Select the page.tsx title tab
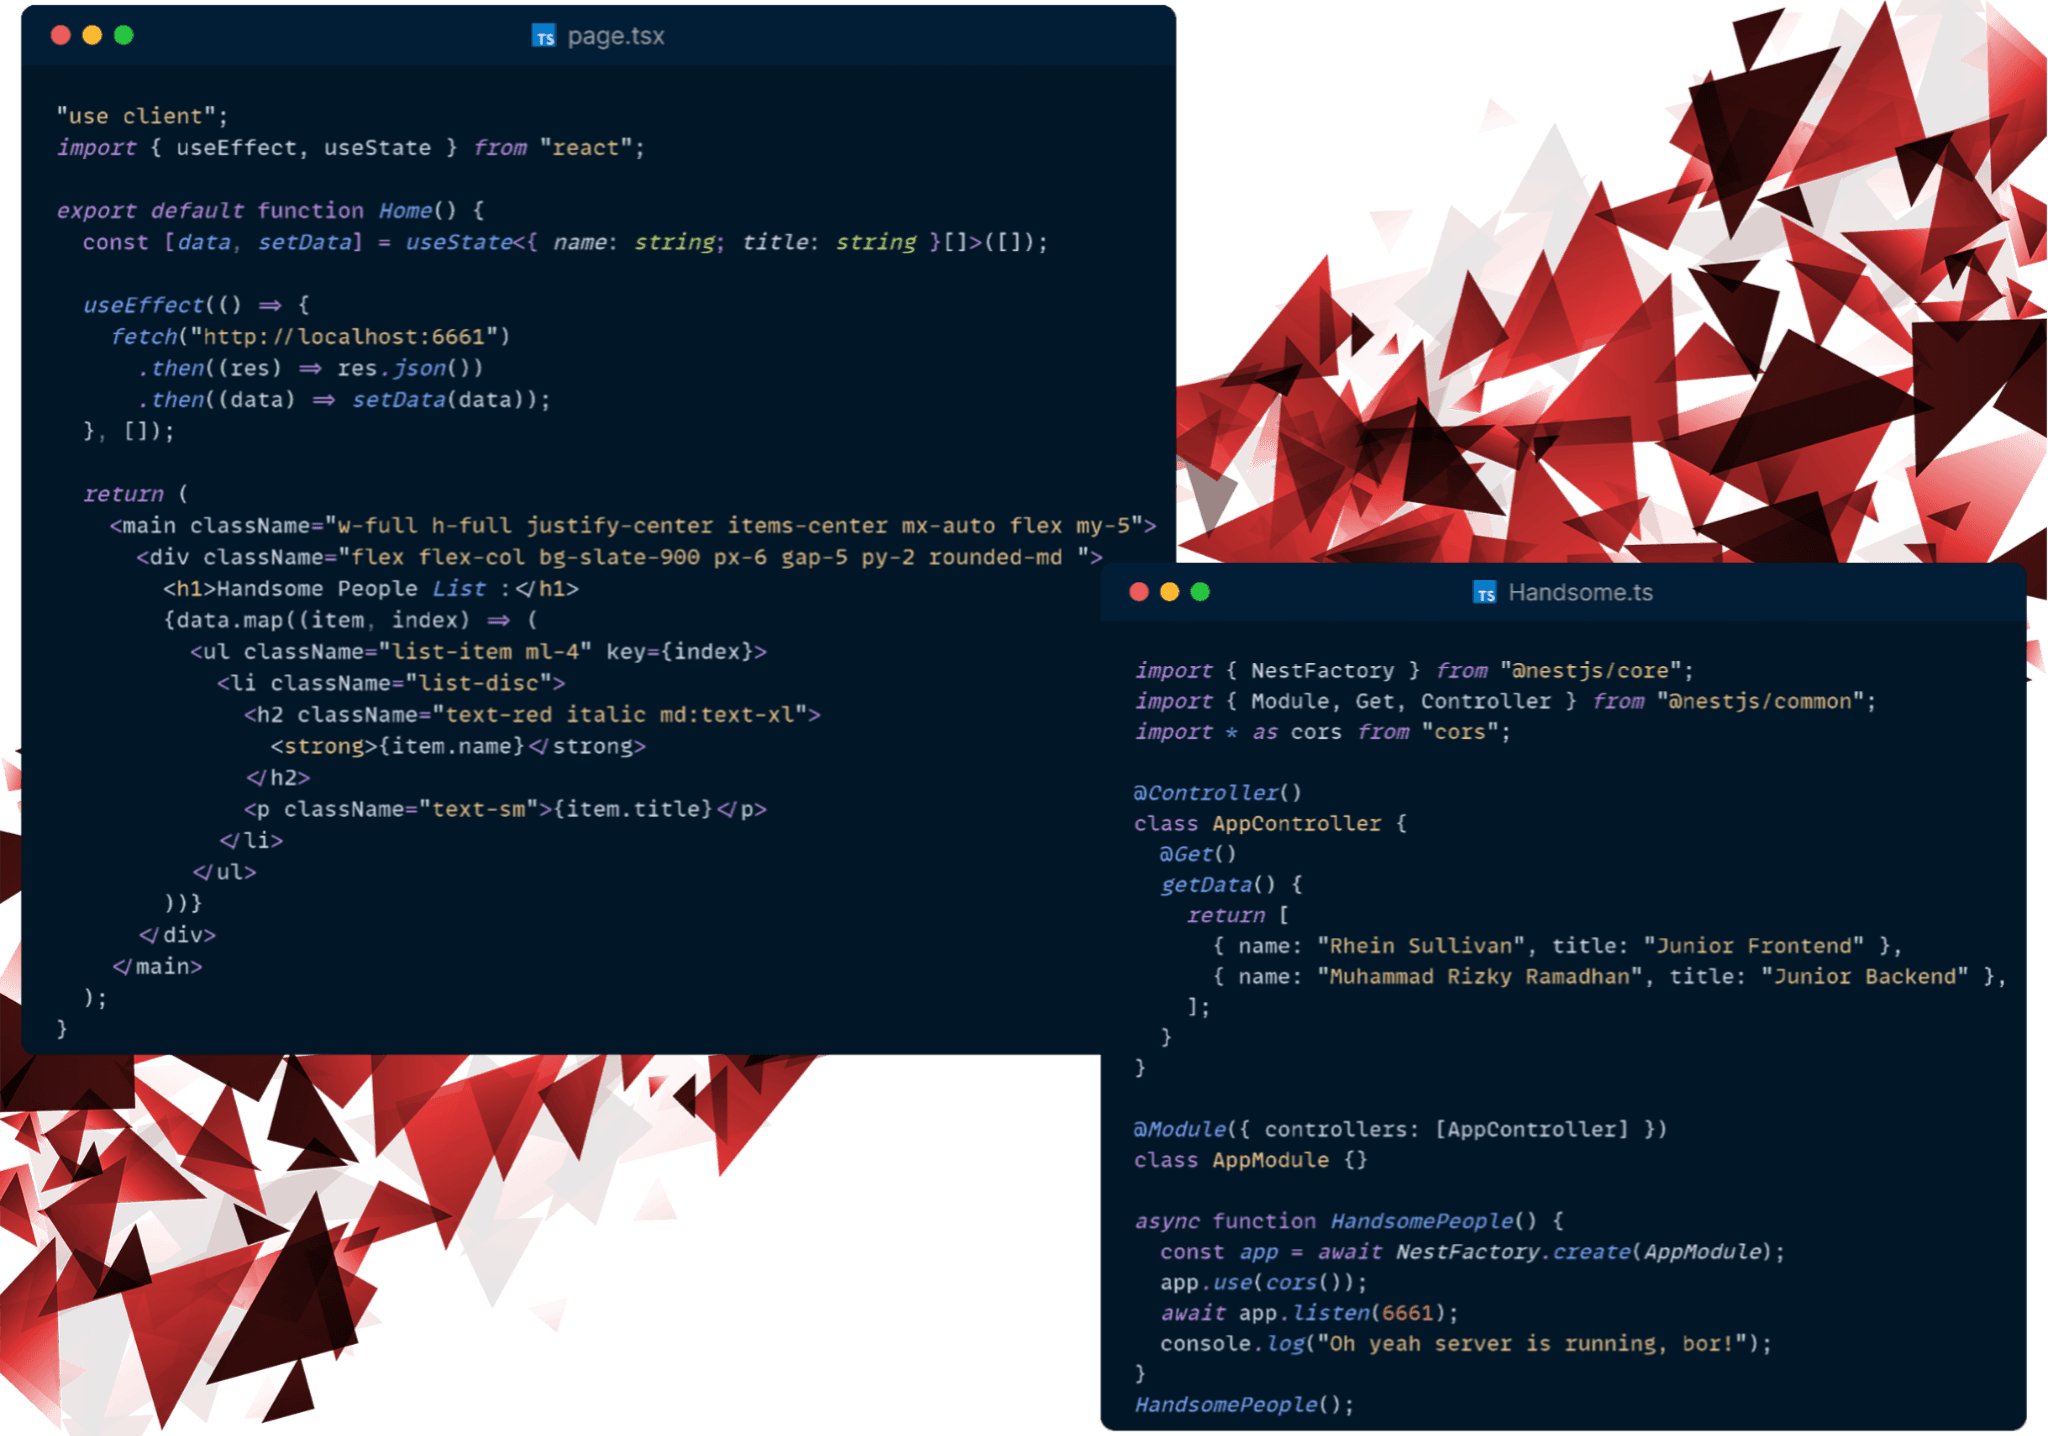The height and width of the screenshot is (1436, 2048). [x=615, y=37]
